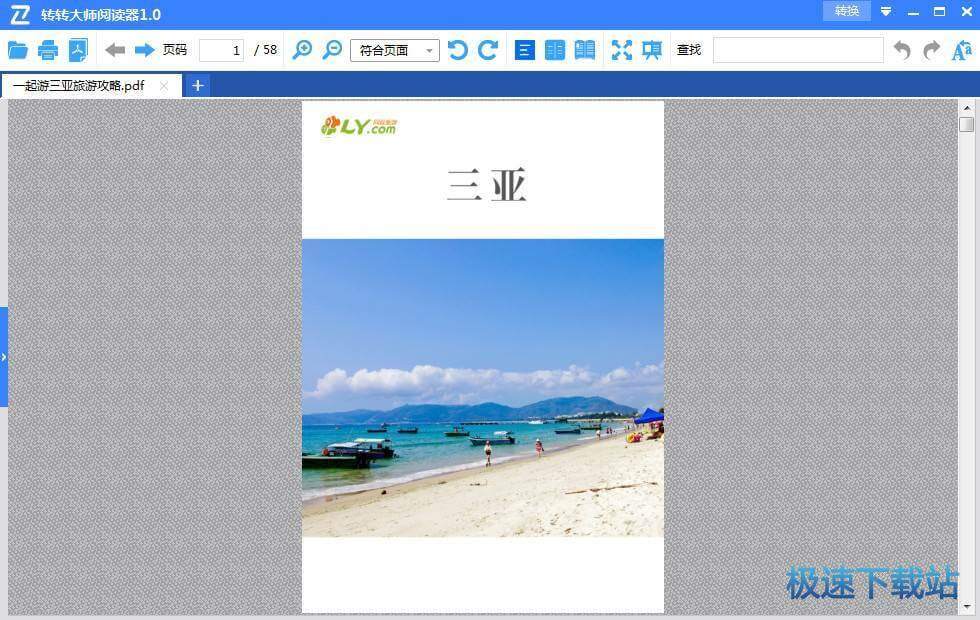980x620 pixels.
Task: Open a PDF file
Action: pyautogui.click(x=18, y=49)
